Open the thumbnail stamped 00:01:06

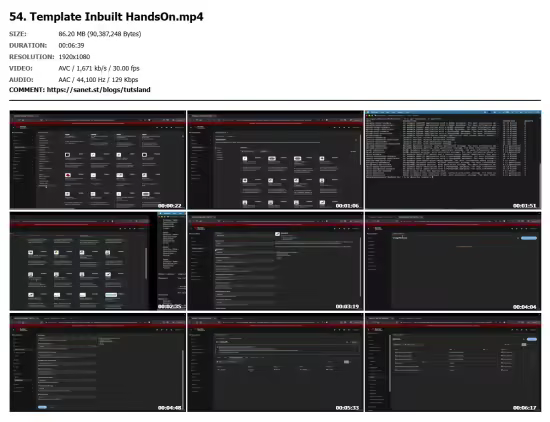click(275, 160)
